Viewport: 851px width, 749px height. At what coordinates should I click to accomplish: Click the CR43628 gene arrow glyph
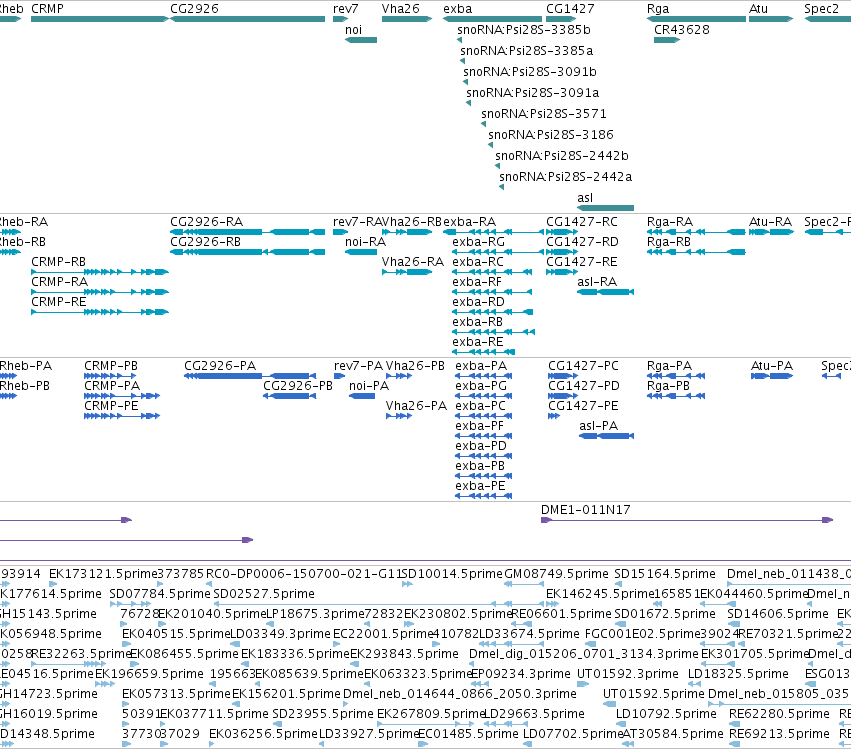click(667, 40)
